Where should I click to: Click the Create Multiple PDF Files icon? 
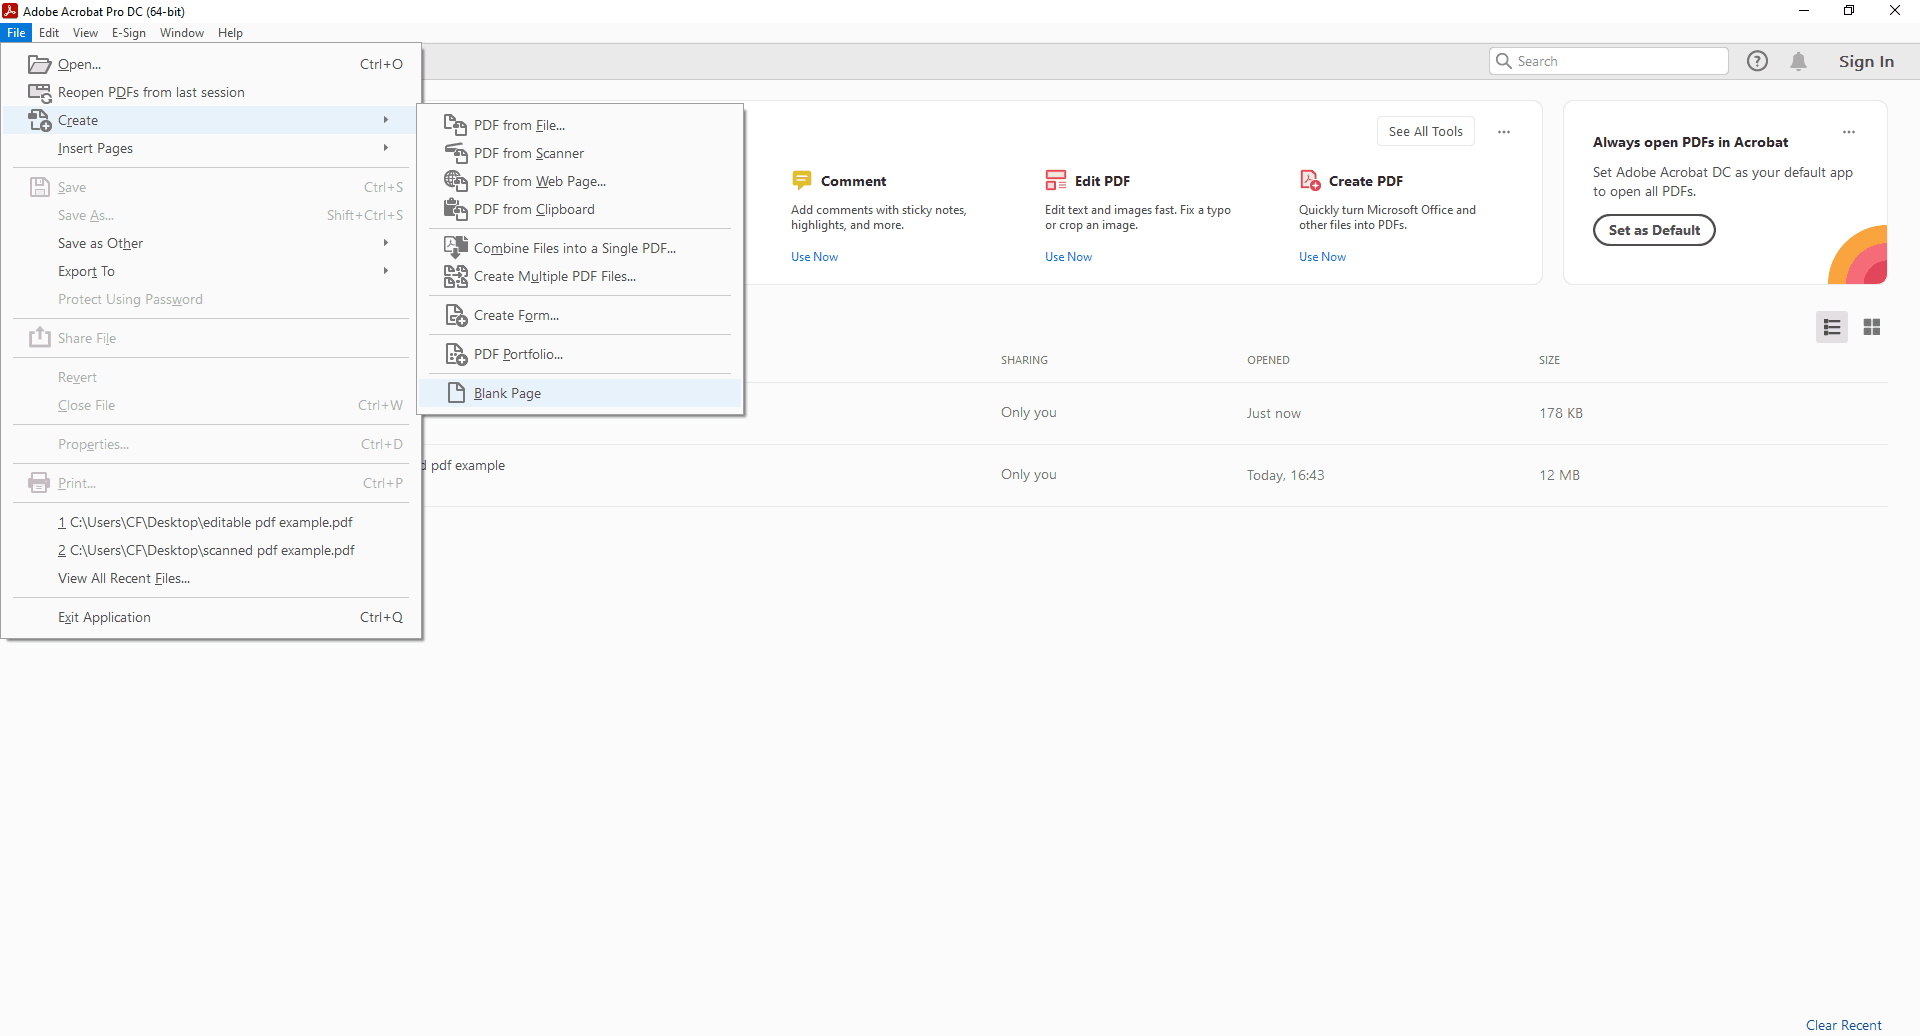[455, 276]
